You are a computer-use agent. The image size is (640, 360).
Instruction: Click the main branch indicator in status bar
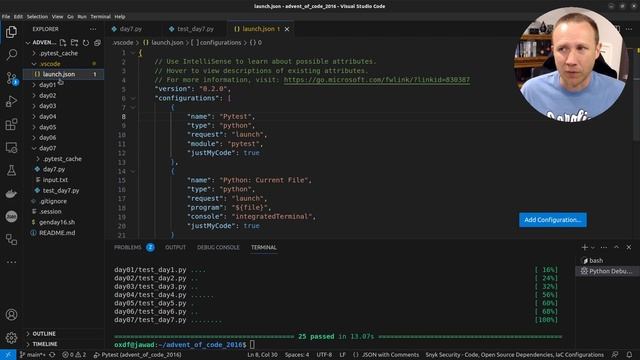[33, 355]
